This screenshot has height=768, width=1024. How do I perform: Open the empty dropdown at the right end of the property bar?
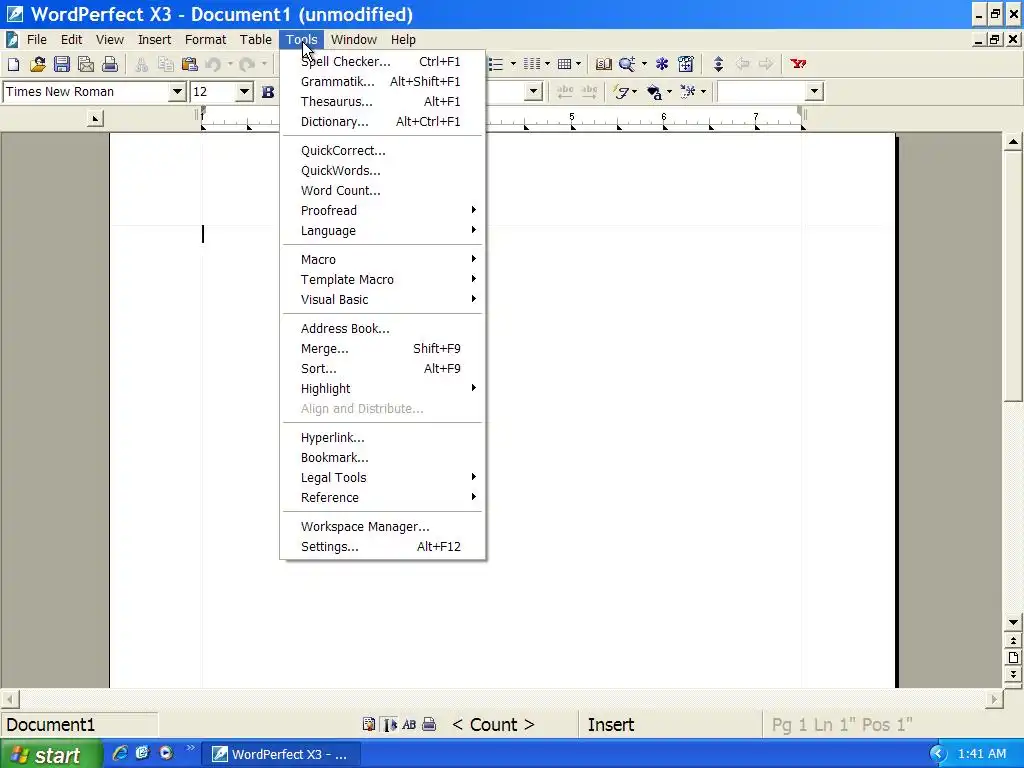(x=814, y=92)
